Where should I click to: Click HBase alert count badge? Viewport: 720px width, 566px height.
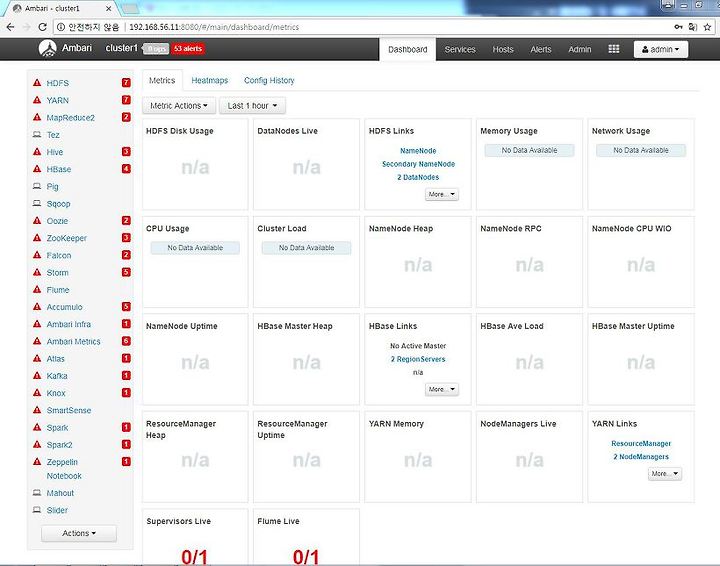click(x=126, y=169)
